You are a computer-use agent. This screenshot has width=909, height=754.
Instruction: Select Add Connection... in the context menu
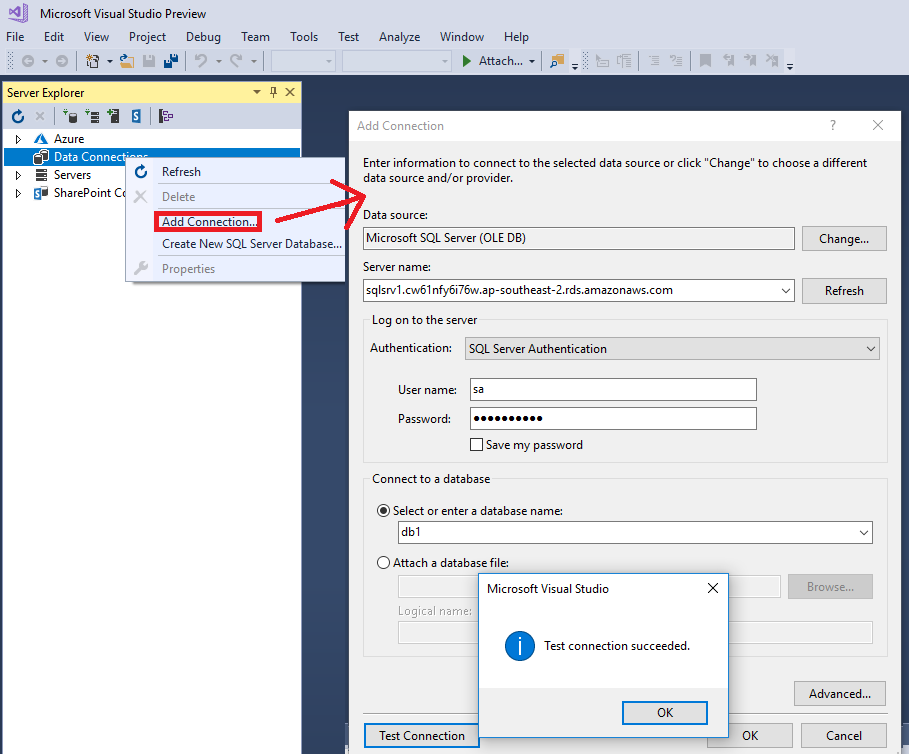click(208, 221)
